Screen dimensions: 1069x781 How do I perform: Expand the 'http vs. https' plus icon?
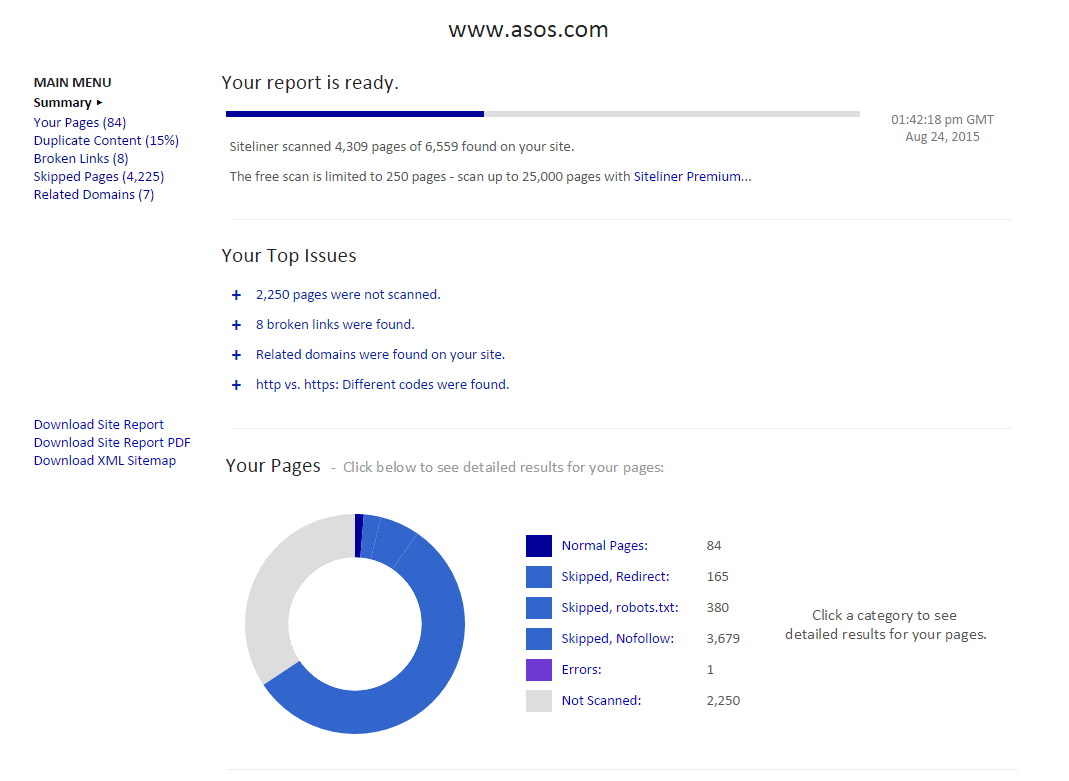point(237,385)
